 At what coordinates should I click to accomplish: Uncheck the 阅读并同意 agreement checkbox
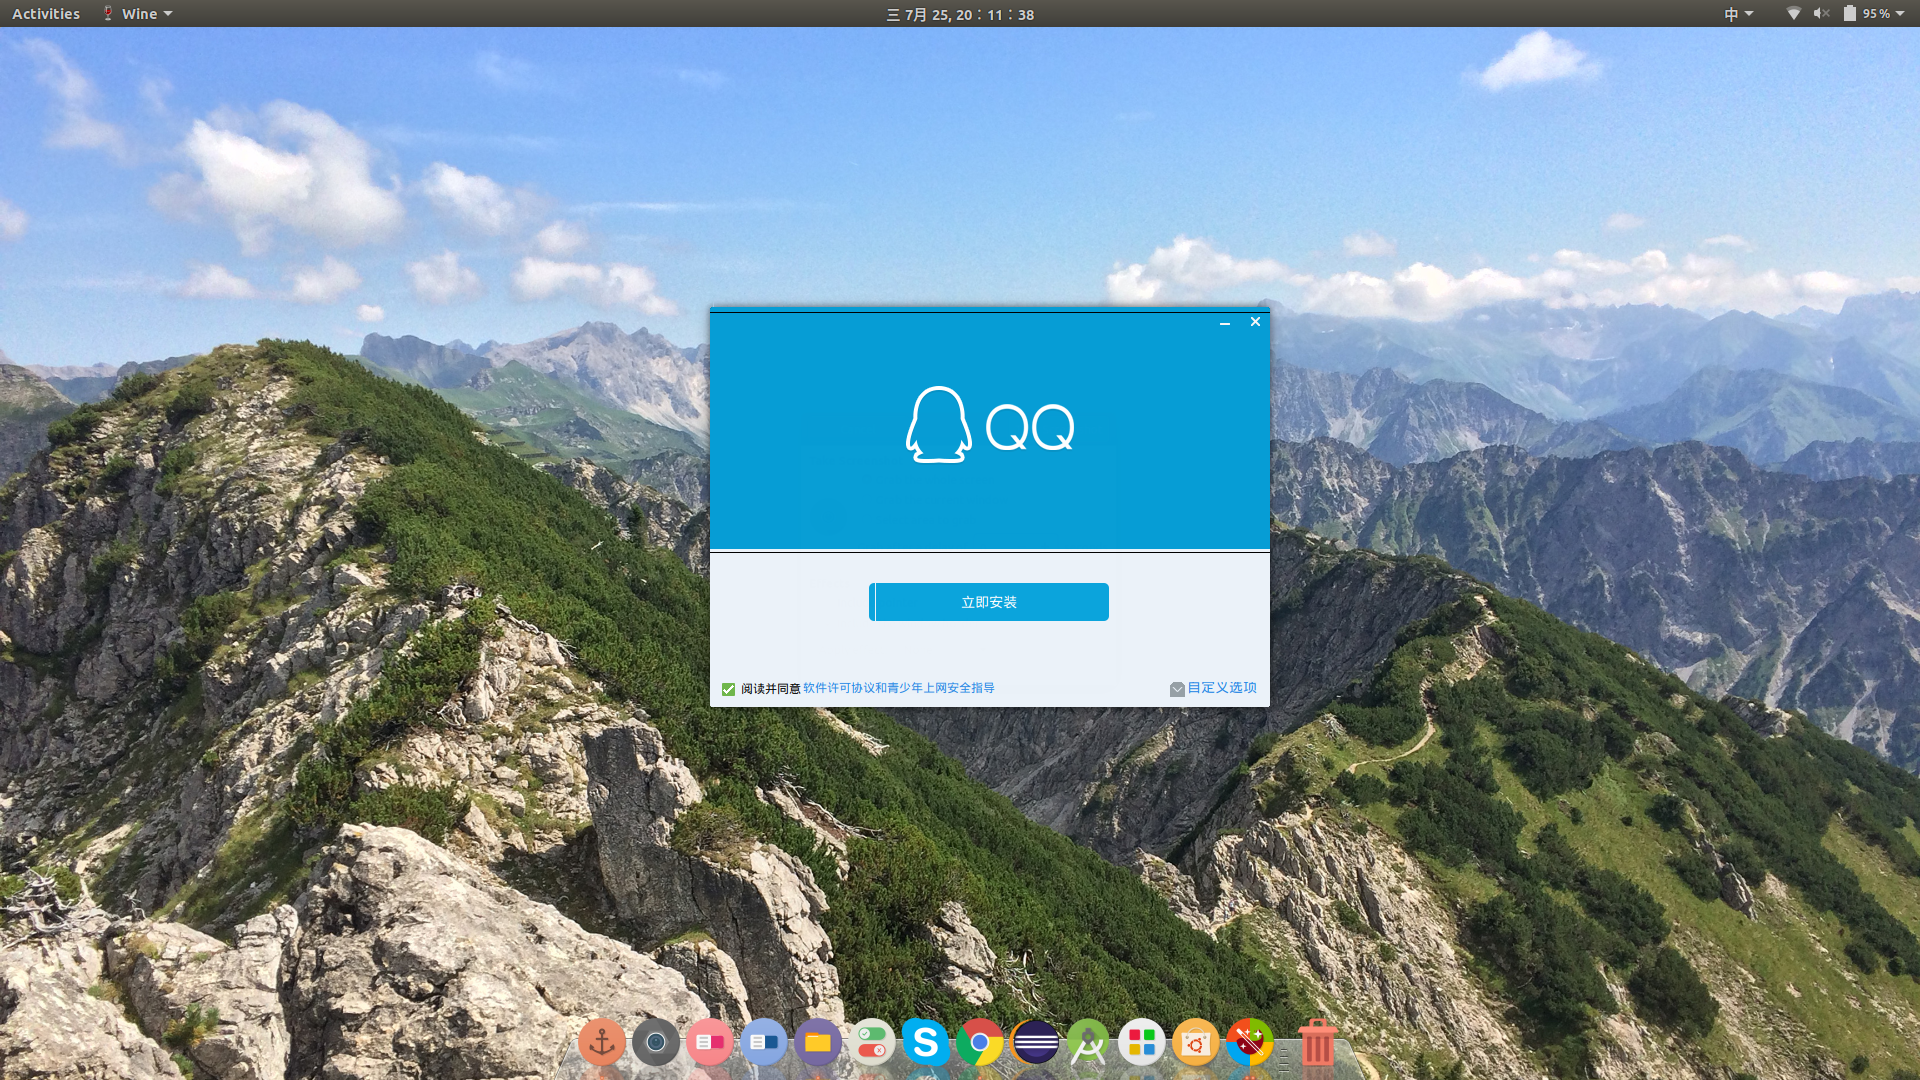pos(728,689)
